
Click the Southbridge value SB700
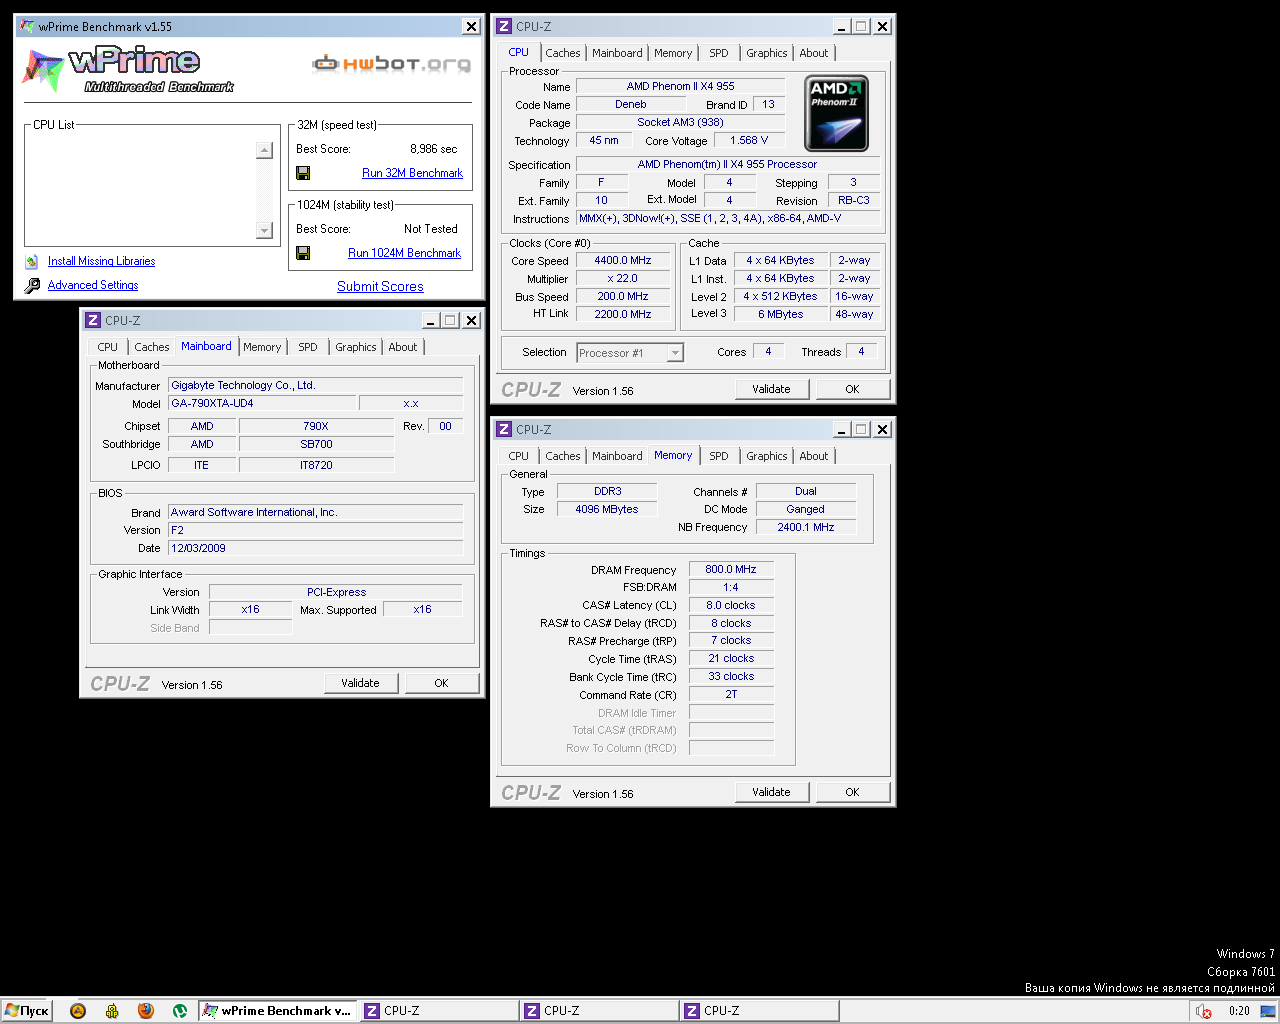click(316, 444)
